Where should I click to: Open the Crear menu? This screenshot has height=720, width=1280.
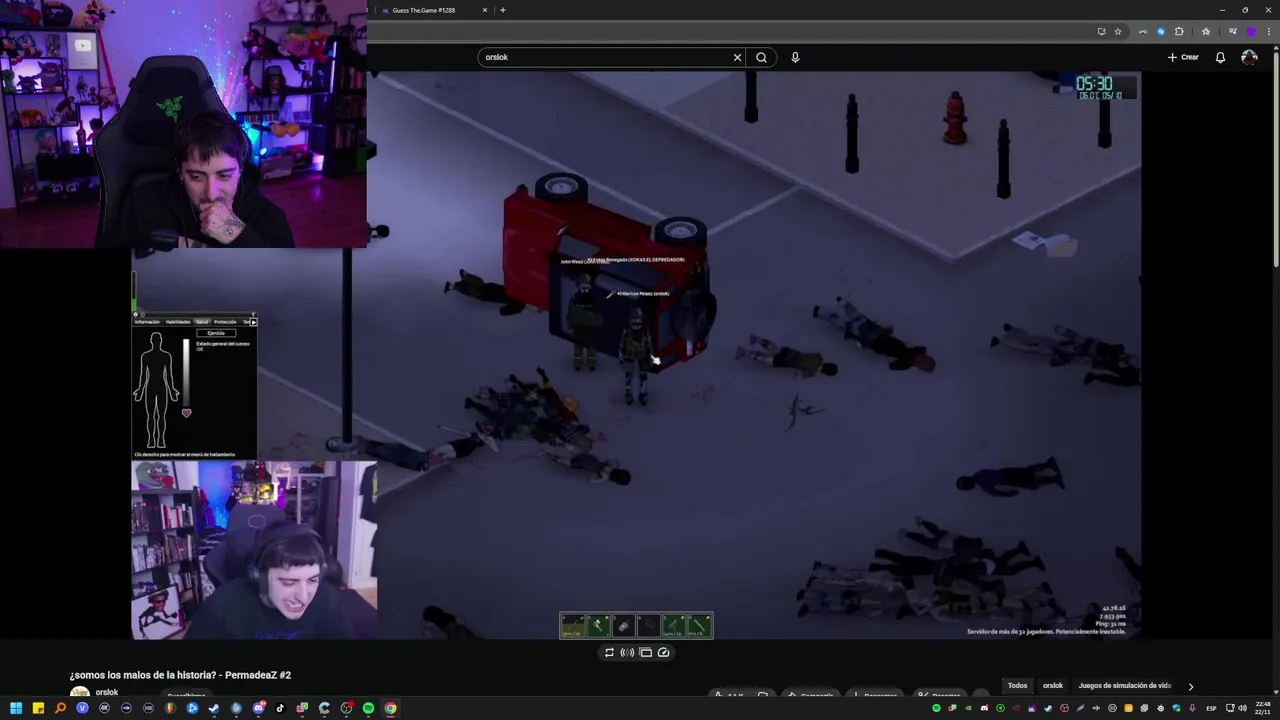click(1183, 57)
